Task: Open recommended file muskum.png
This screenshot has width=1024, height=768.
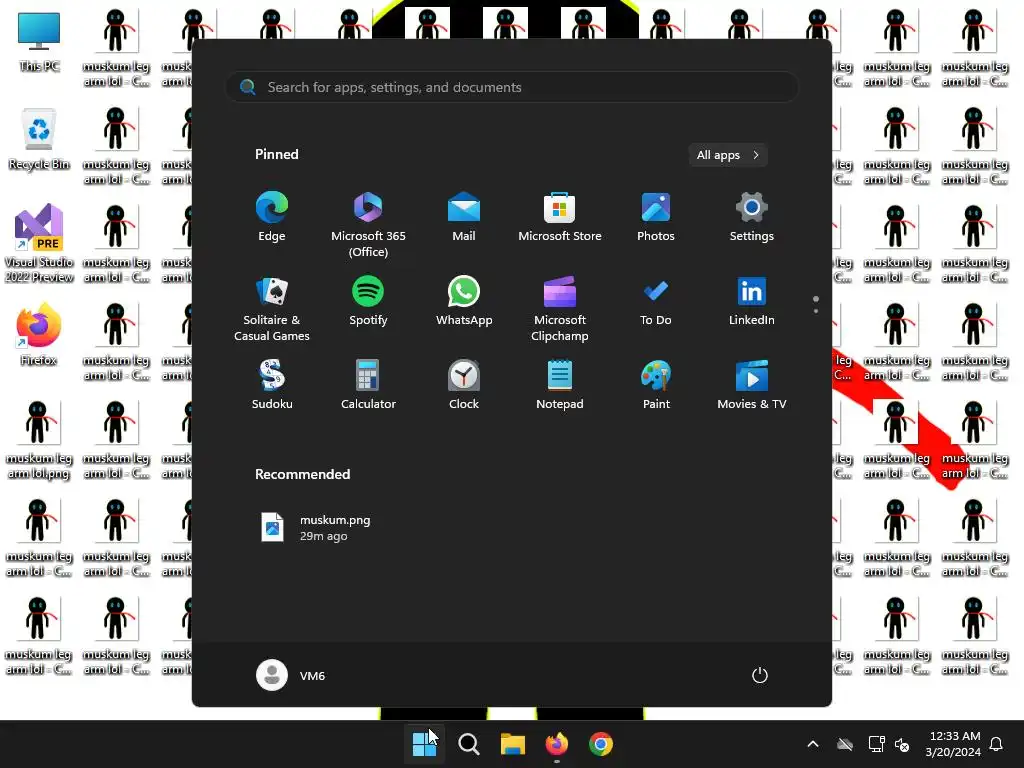Action: [x=316, y=528]
